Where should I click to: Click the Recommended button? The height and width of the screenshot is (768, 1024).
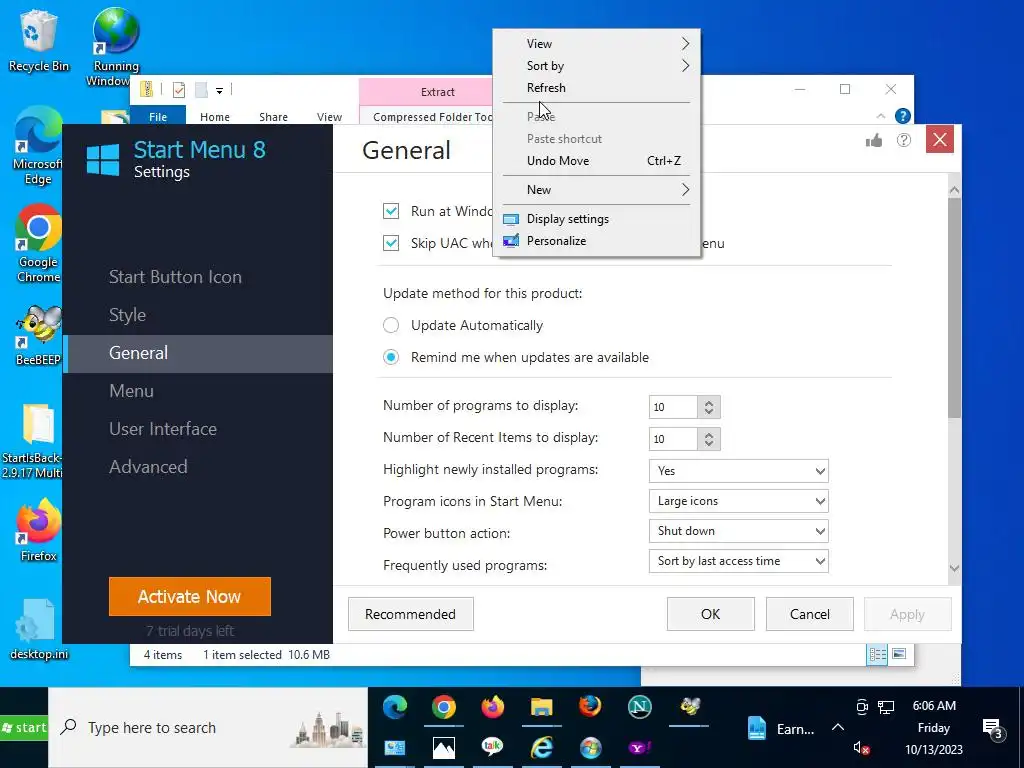(411, 614)
